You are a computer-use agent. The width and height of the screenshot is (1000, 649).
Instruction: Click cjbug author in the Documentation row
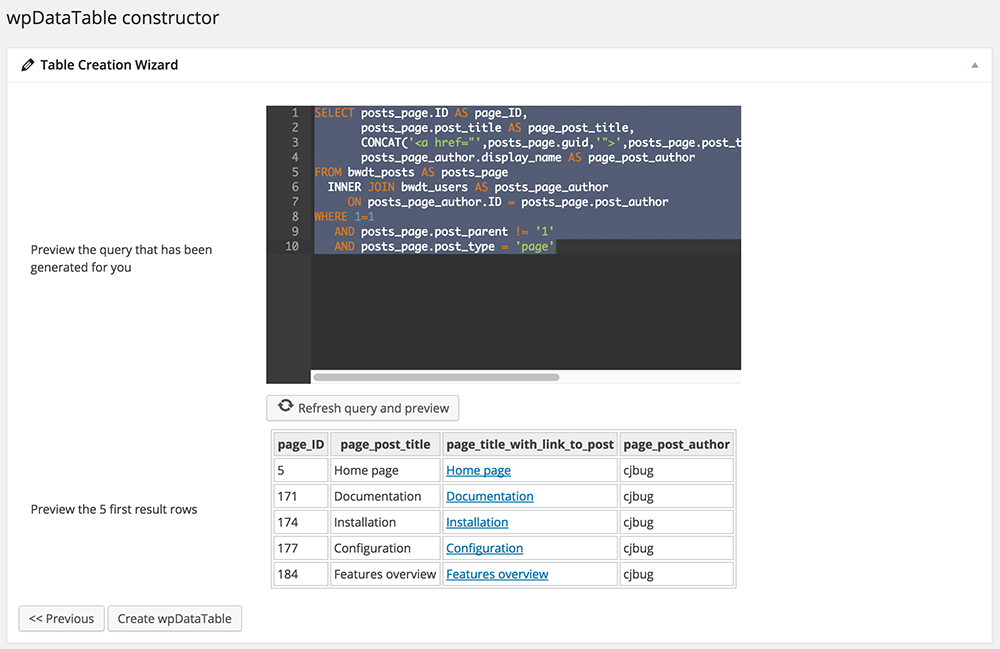coord(677,497)
